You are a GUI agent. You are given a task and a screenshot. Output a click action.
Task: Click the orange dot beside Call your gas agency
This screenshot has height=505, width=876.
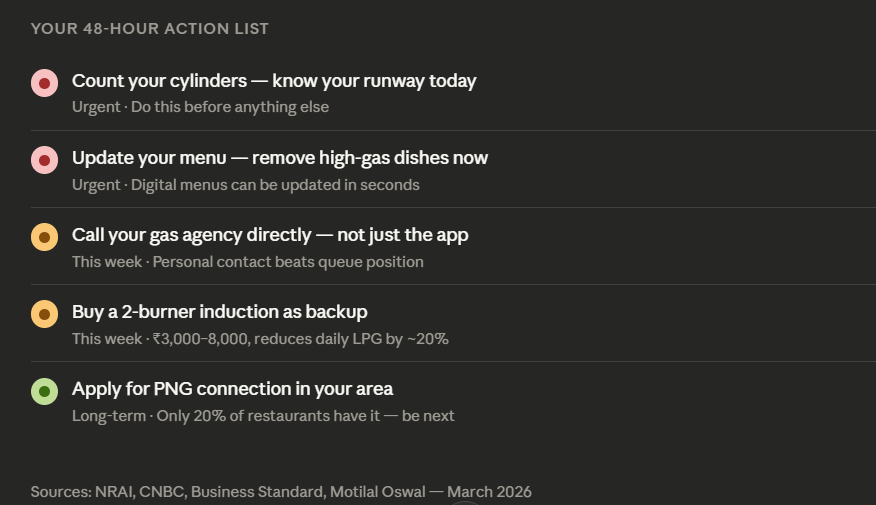pos(44,237)
